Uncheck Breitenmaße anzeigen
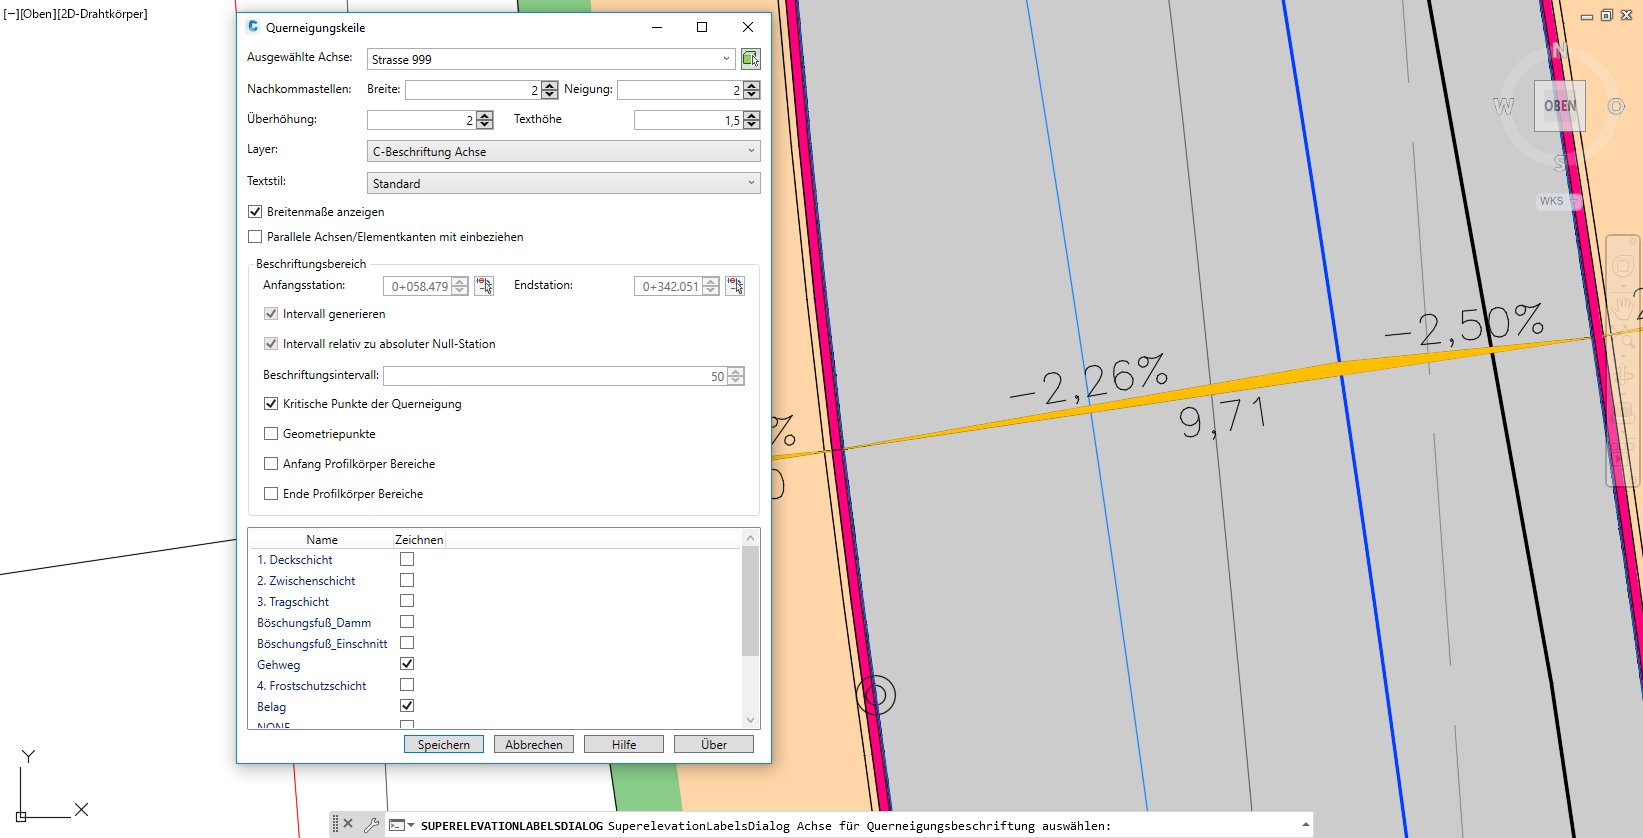 click(255, 212)
